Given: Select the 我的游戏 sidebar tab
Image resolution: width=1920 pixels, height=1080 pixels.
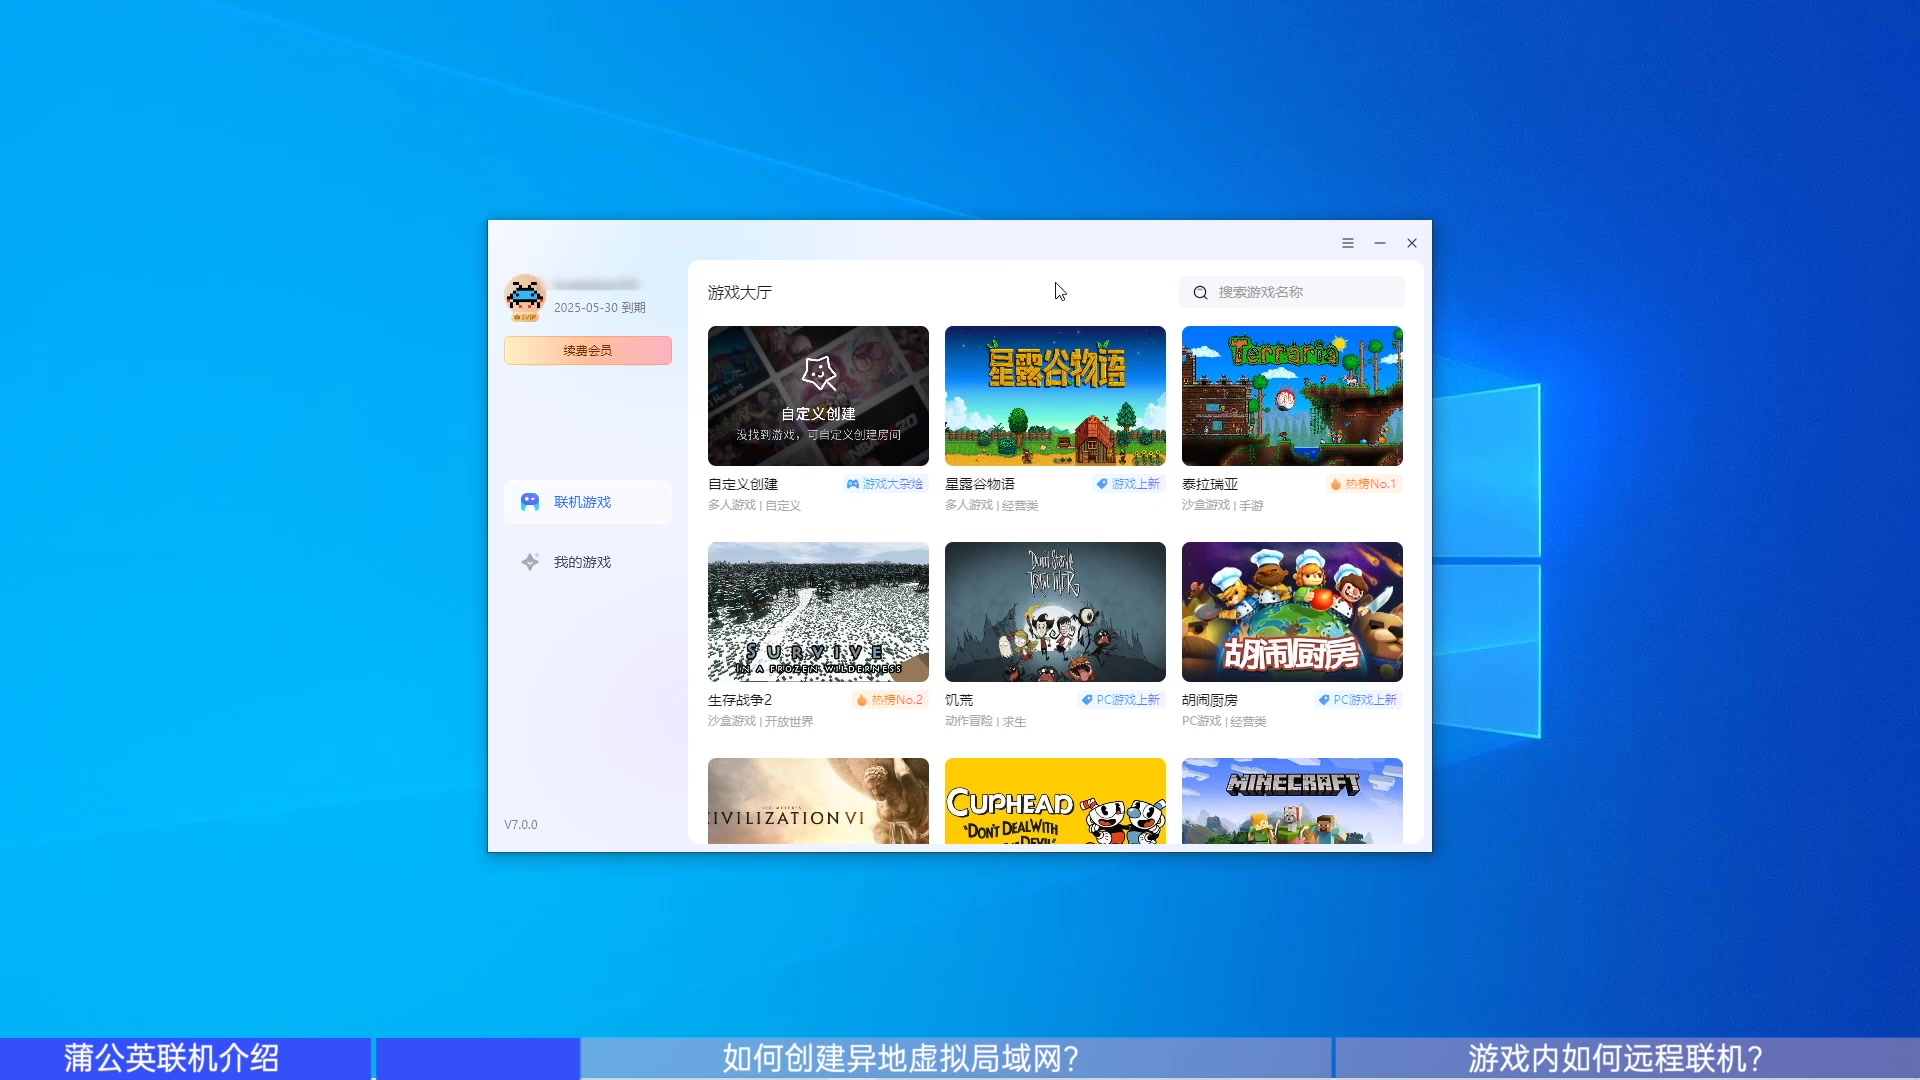Looking at the screenshot, I should pyautogui.click(x=588, y=562).
